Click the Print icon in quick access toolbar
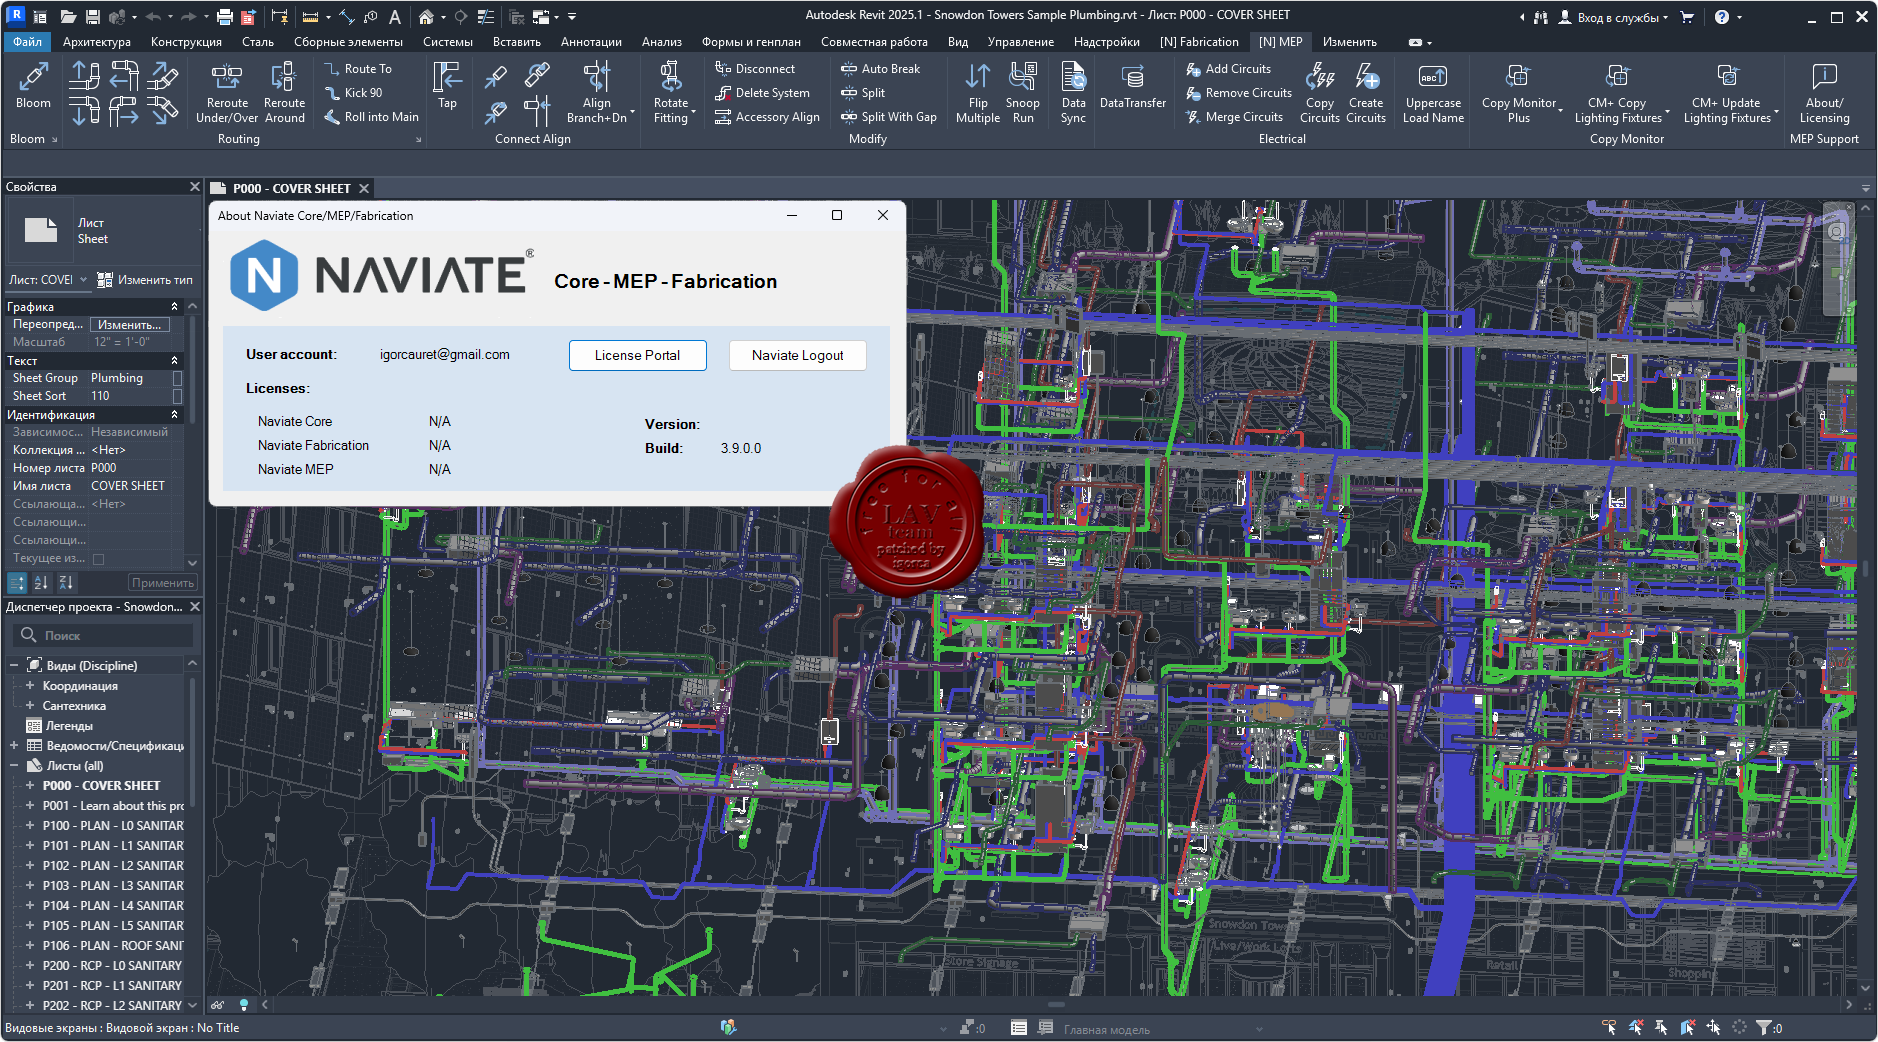 225,17
